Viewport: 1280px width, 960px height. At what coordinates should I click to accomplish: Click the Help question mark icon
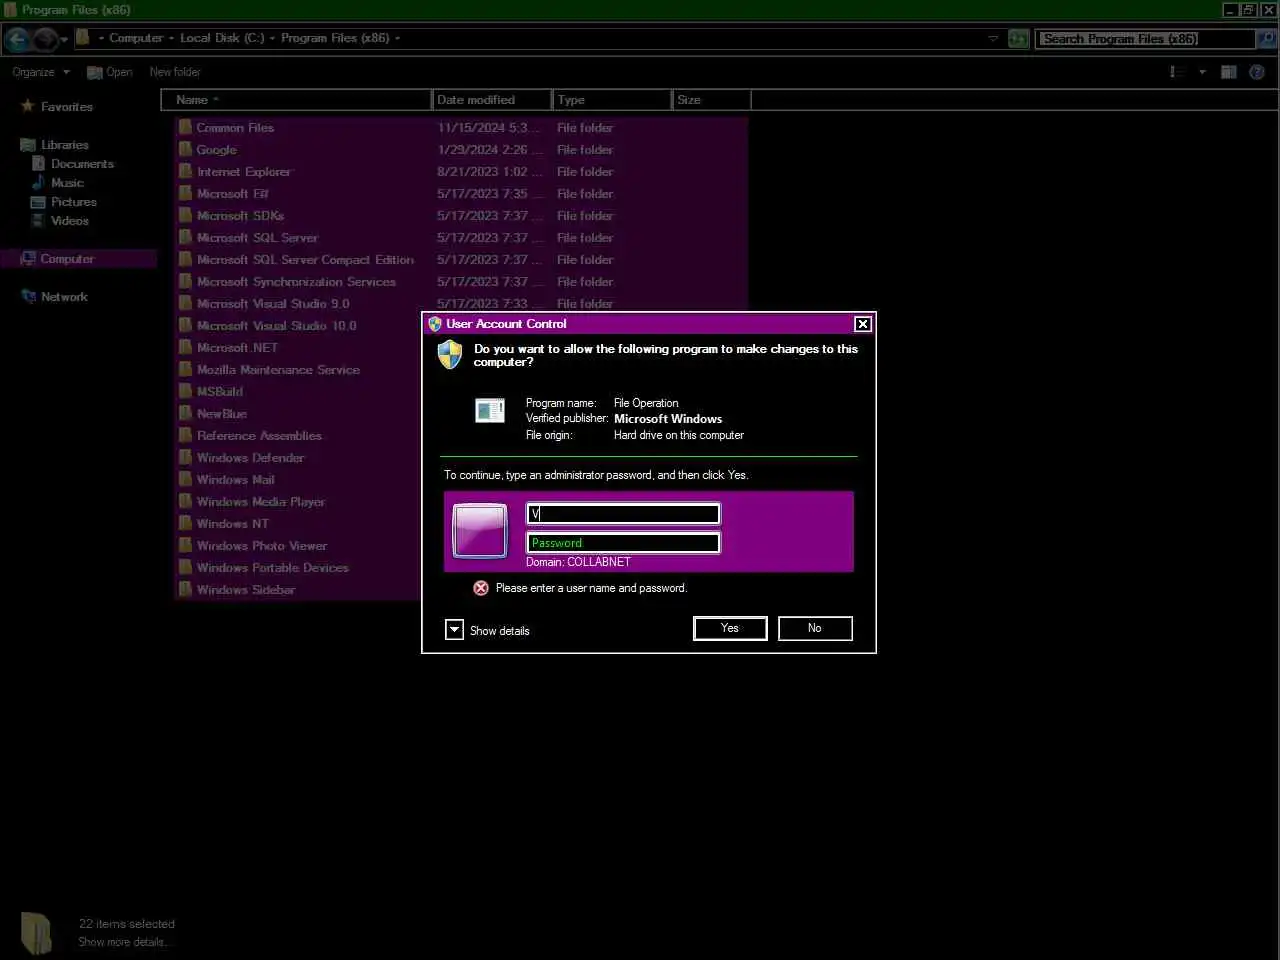point(1258,72)
